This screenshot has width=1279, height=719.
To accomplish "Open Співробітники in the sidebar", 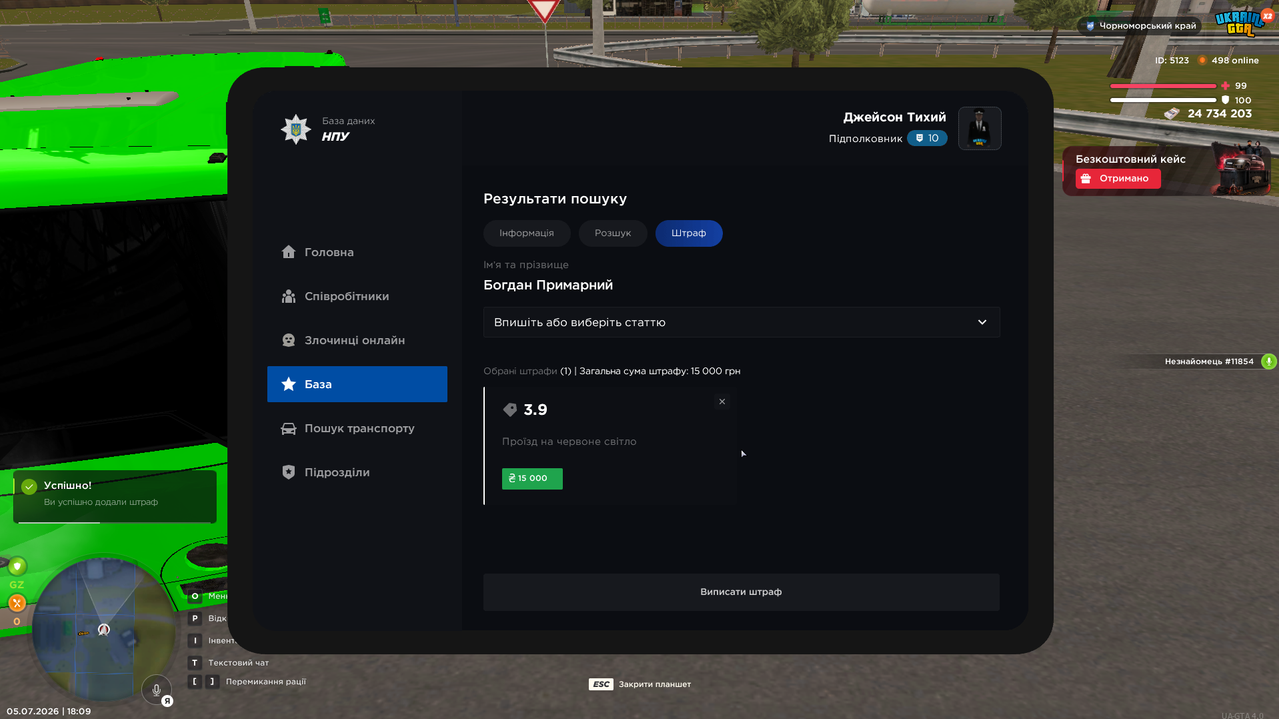I will point(357,296).
